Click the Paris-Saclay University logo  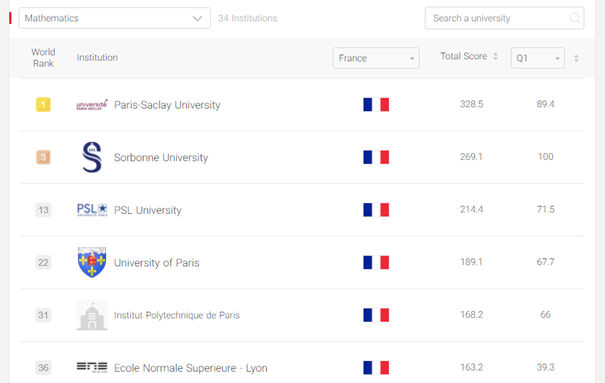[92, 105]
